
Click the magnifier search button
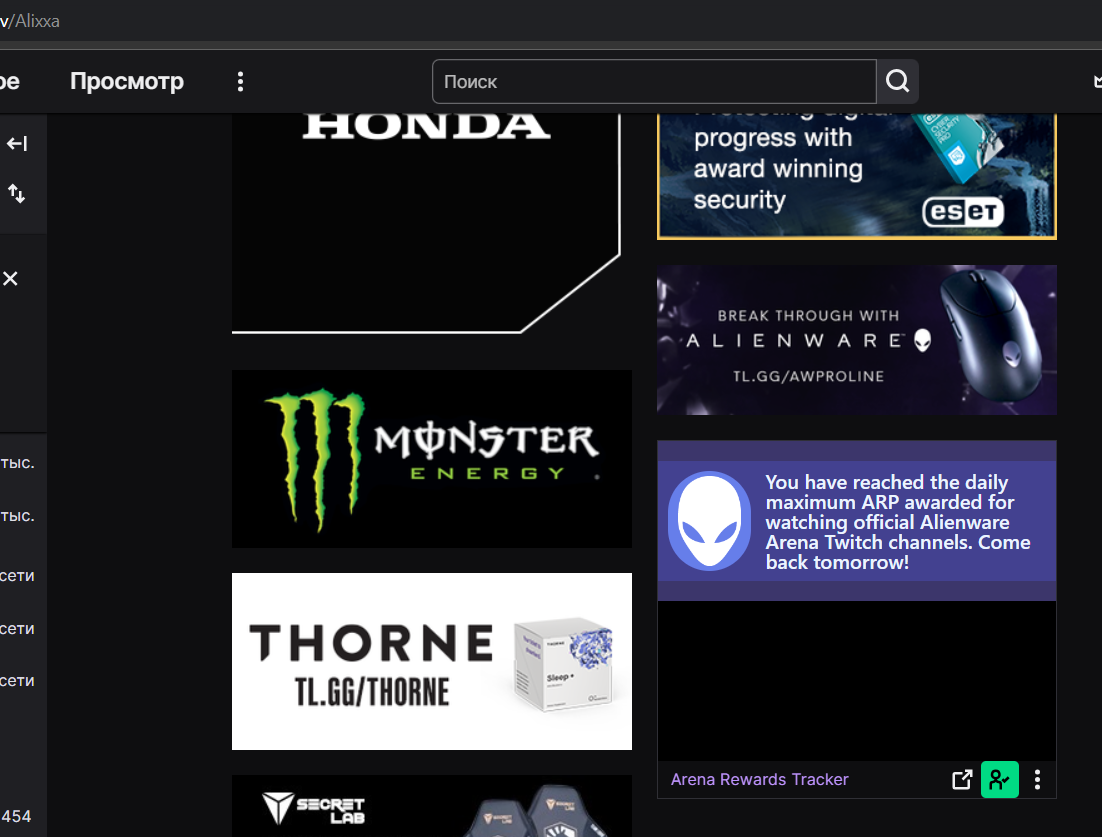(897, 82)
